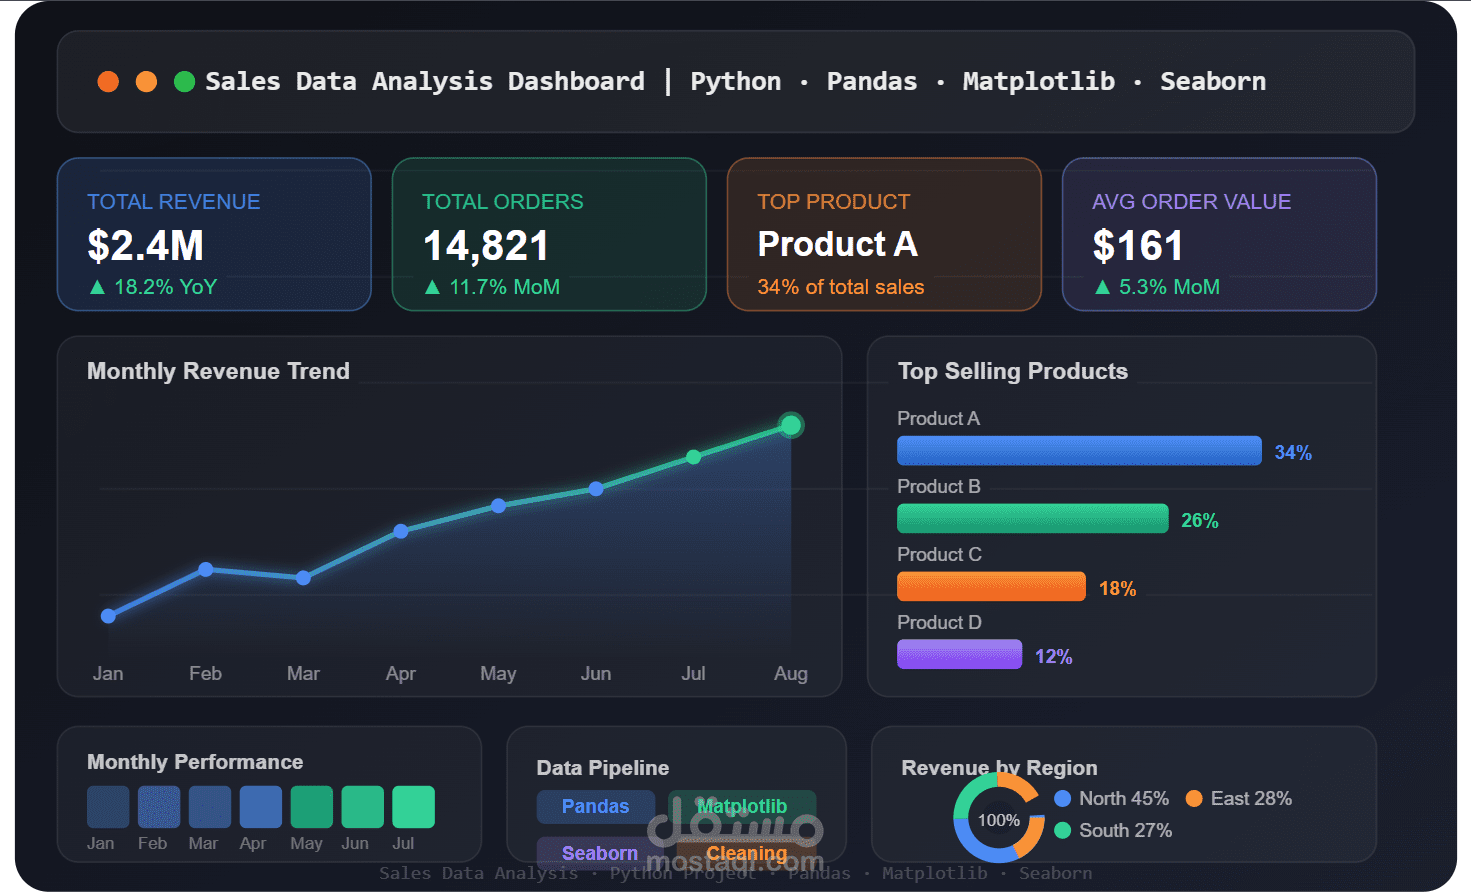Click the South 27% legend text
The image size is (1471, 895).
tap(1126, 830)
